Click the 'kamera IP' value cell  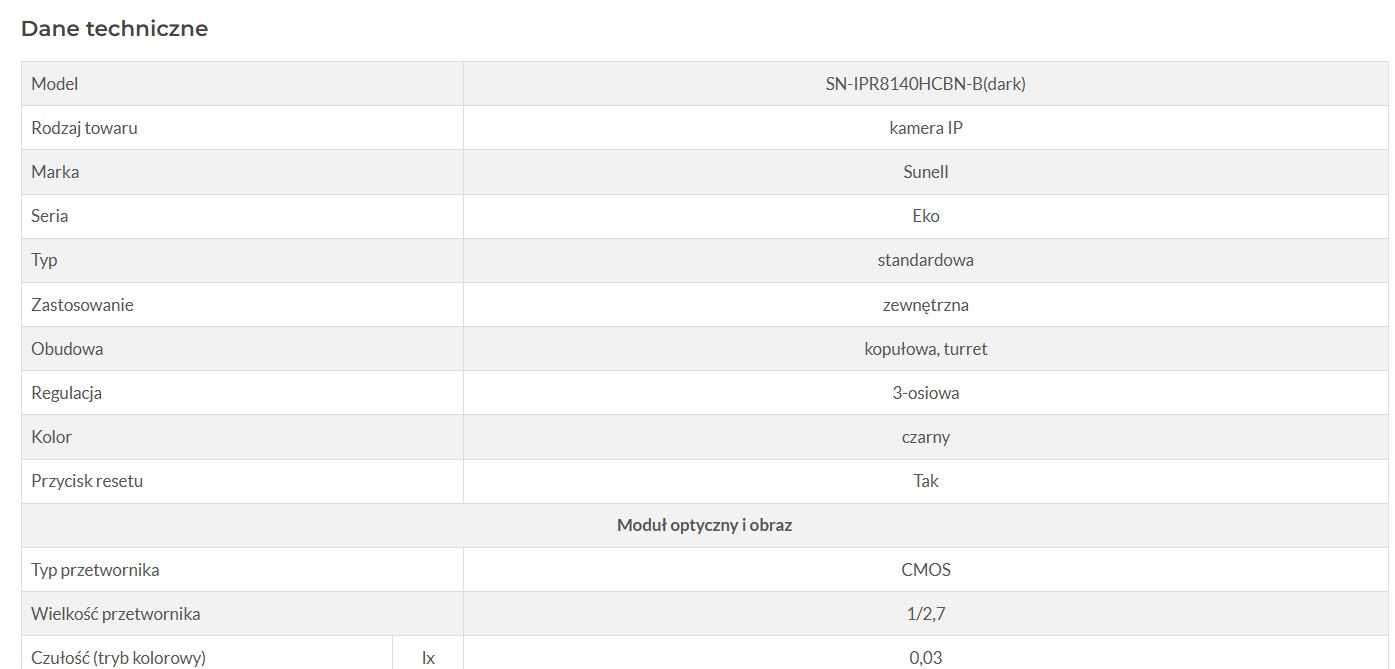925,128
